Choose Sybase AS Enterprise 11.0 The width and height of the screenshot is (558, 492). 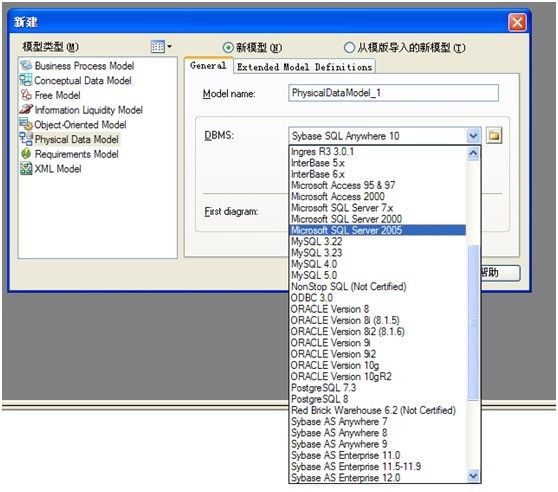tap(378, 455)
